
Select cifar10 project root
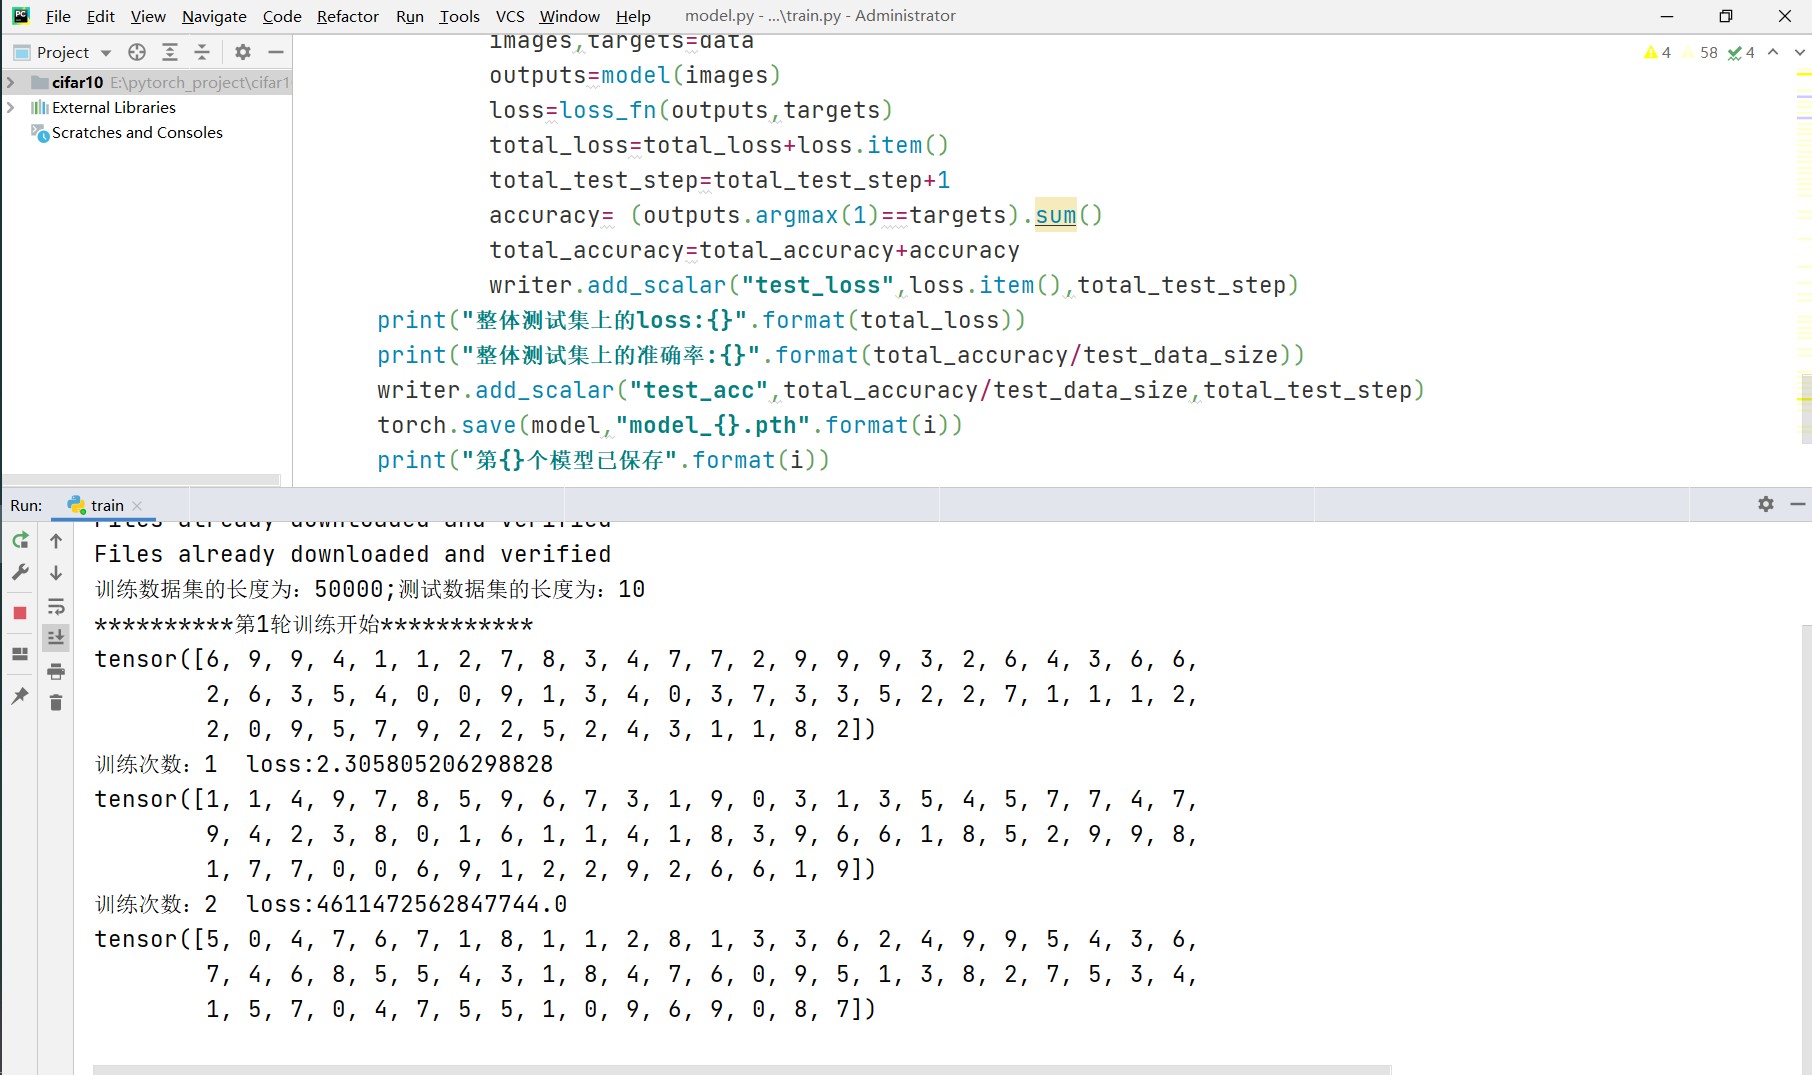point(146,82)
